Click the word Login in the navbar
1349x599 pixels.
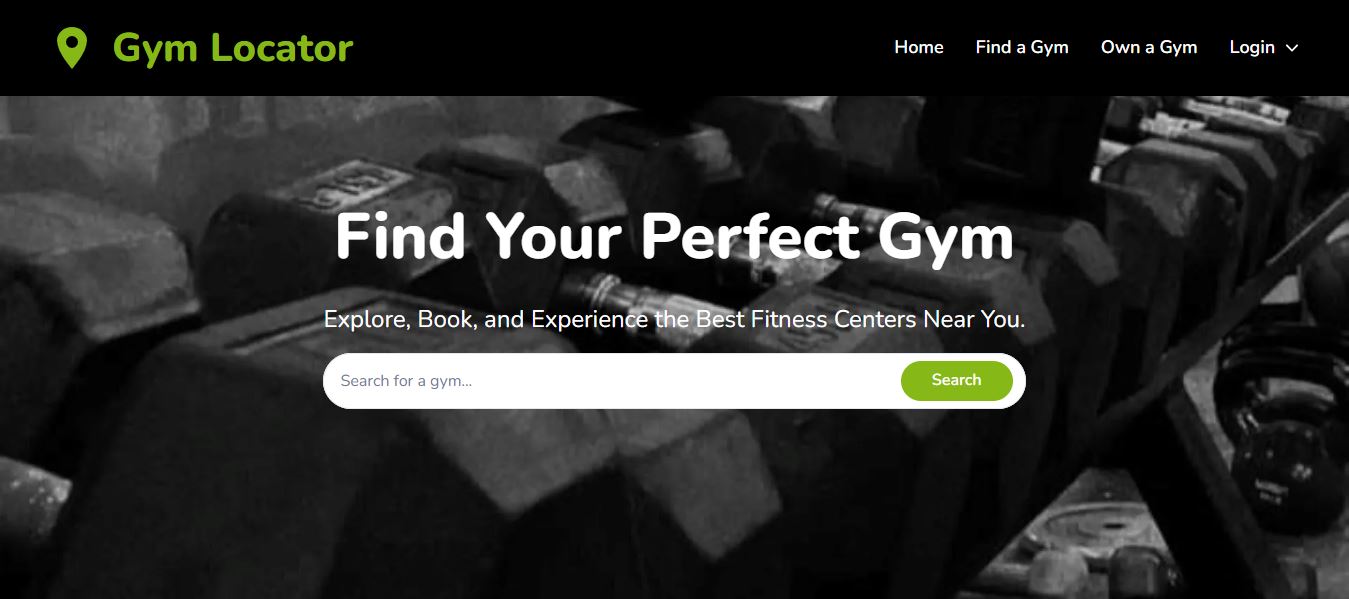(x=1252, y=47)
